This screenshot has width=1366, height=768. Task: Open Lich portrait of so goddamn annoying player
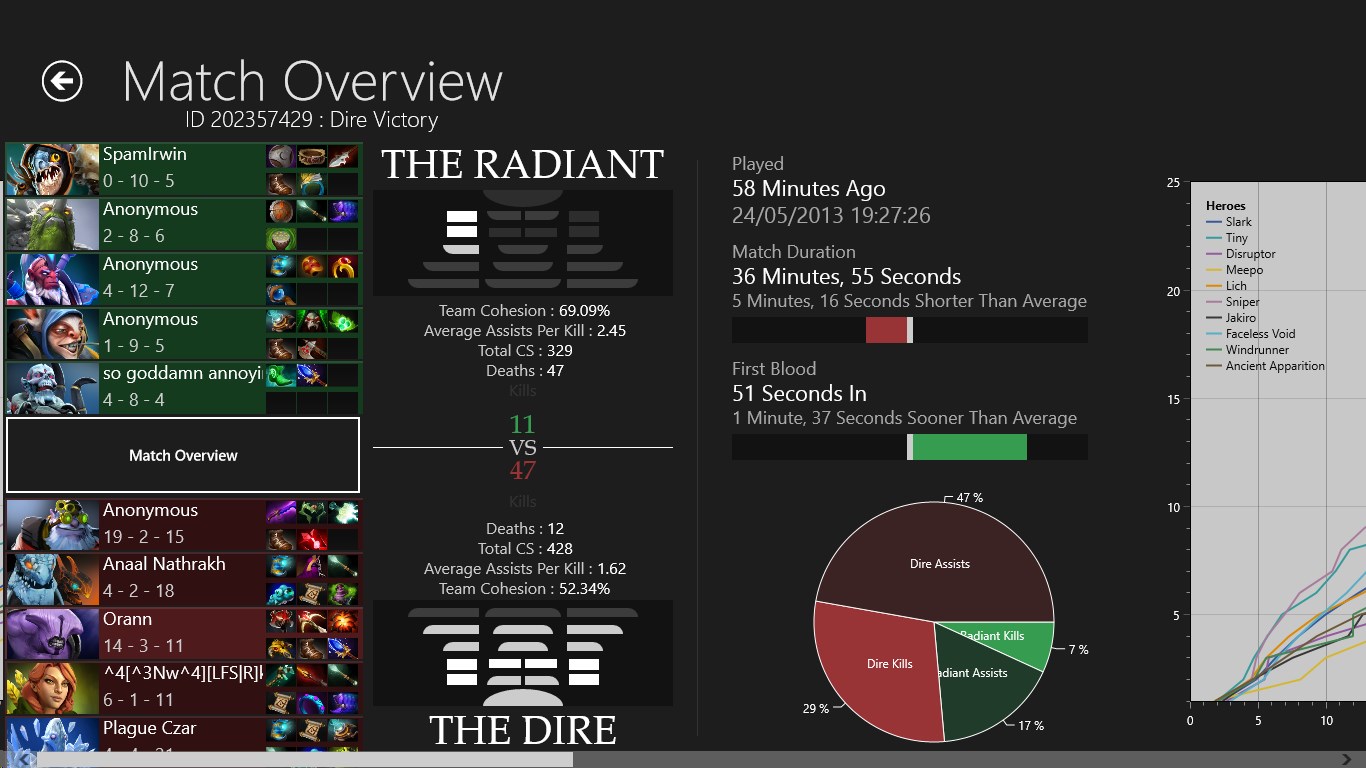[x=52, y=388]
